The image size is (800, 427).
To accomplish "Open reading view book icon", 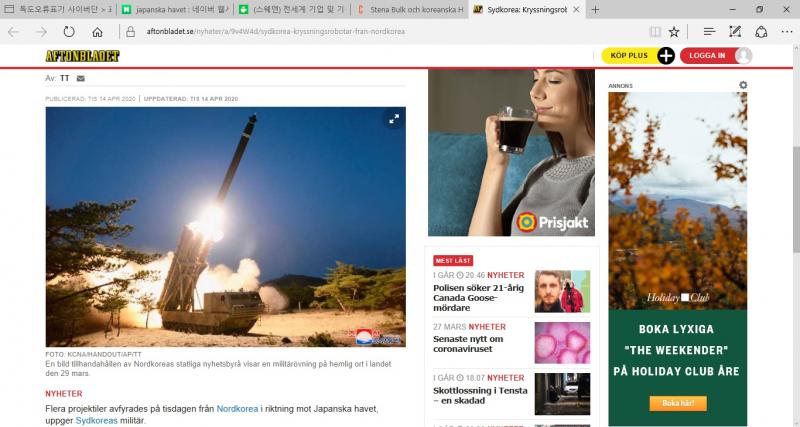I will pyautogui.click(x=654, y=32).
